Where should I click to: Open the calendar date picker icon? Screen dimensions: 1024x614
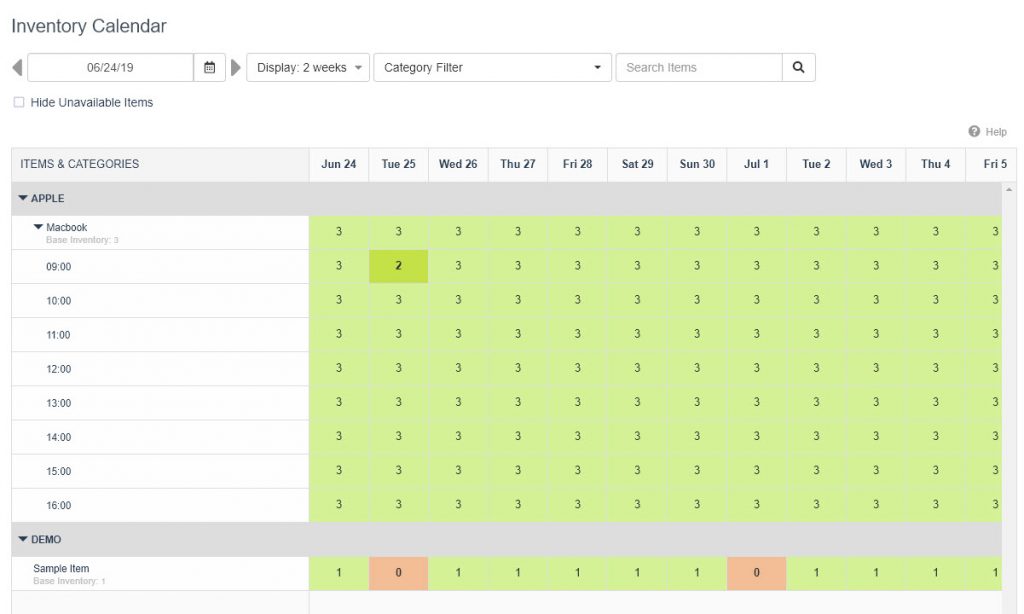tap(210, 67)
